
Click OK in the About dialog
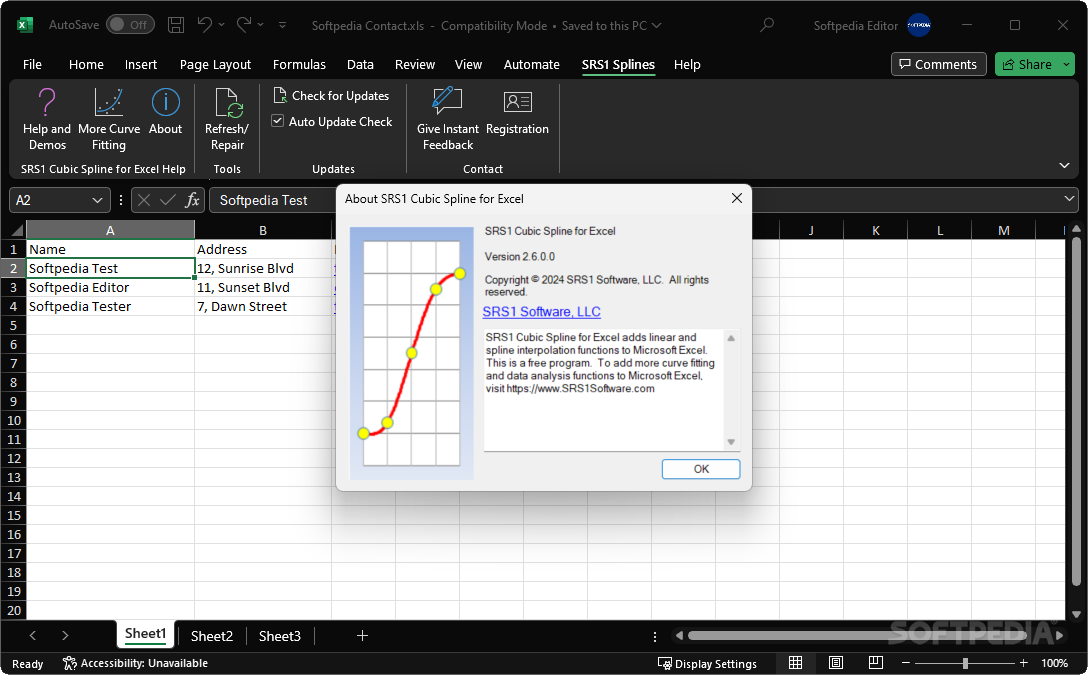[701, 469]
